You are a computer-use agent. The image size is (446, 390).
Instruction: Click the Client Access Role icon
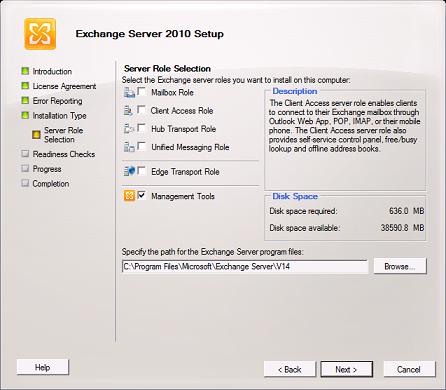tap(128, 110)
